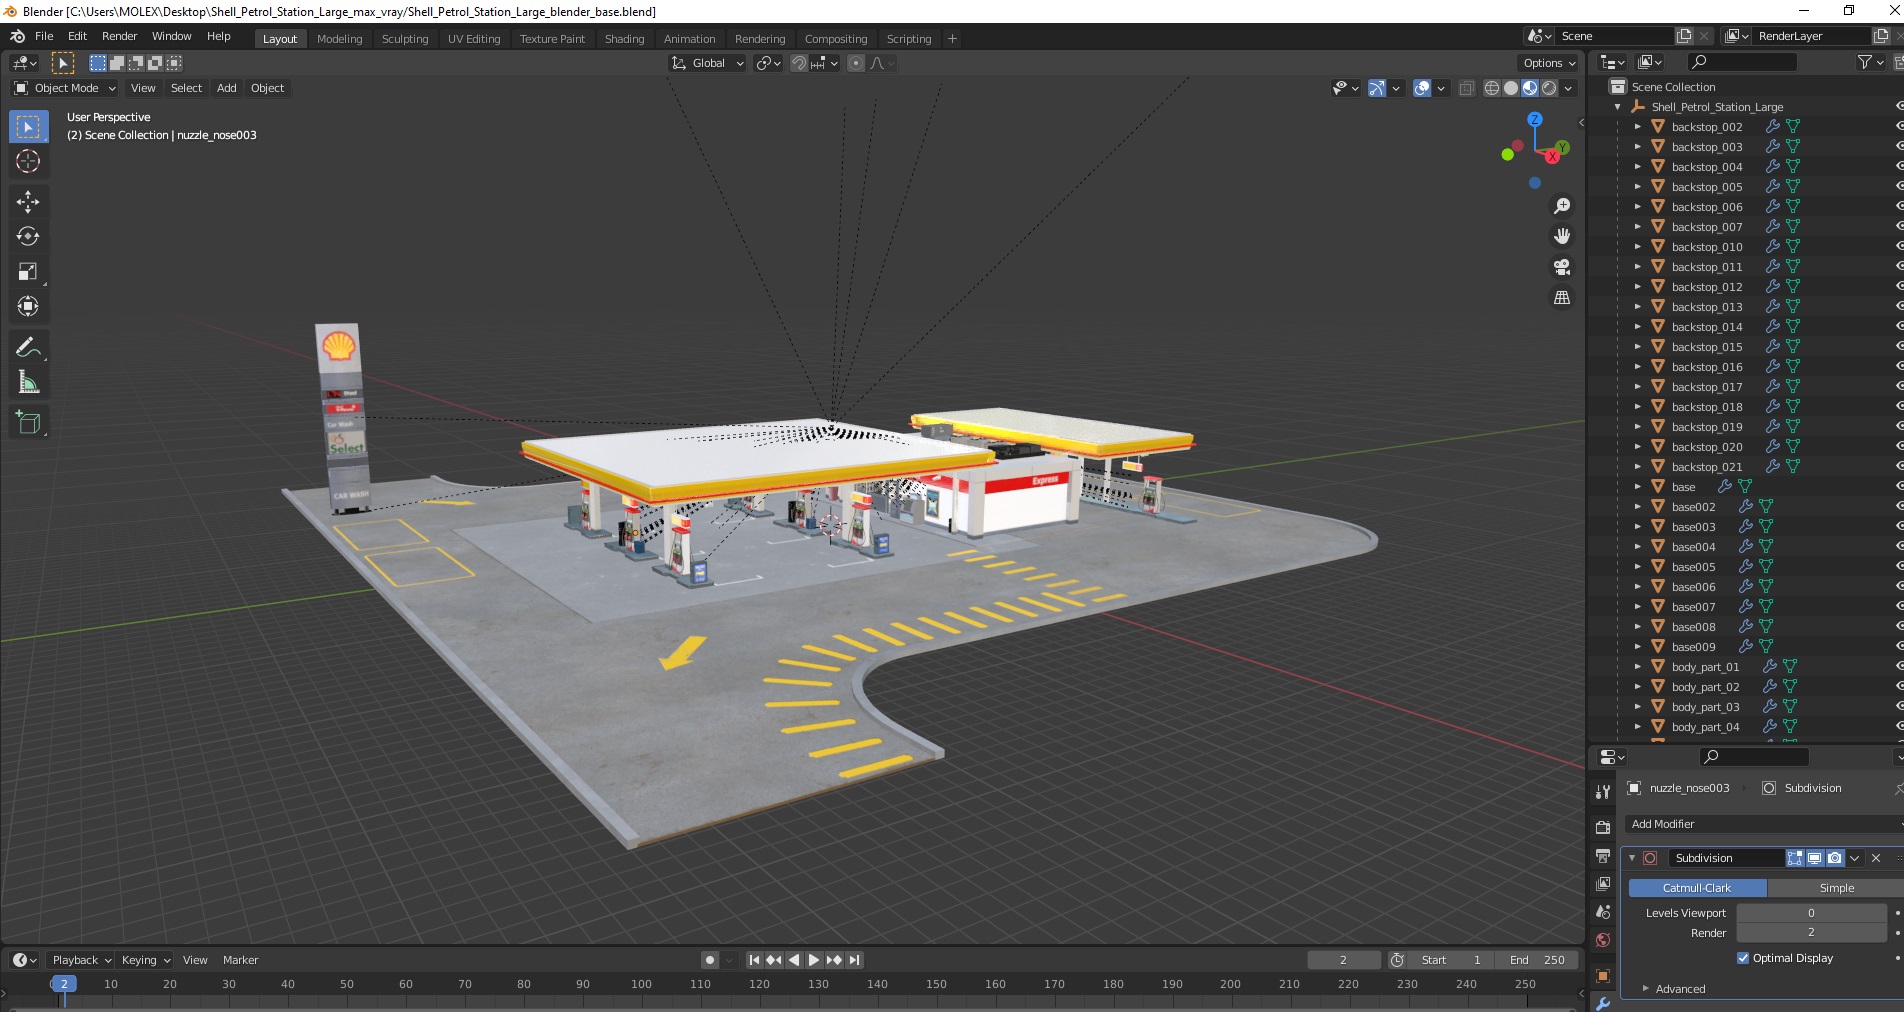The image size is (1904, 1012).
Task: Toggle Optimal Display checkbox
Action: (1743, 958)
